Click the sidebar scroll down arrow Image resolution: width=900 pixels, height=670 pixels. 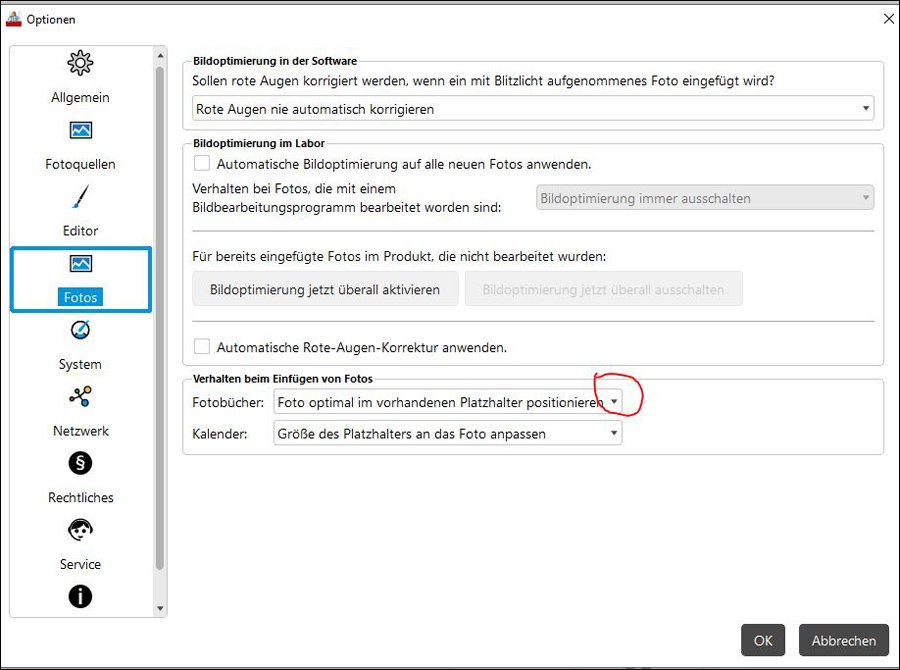click(160, 609)
